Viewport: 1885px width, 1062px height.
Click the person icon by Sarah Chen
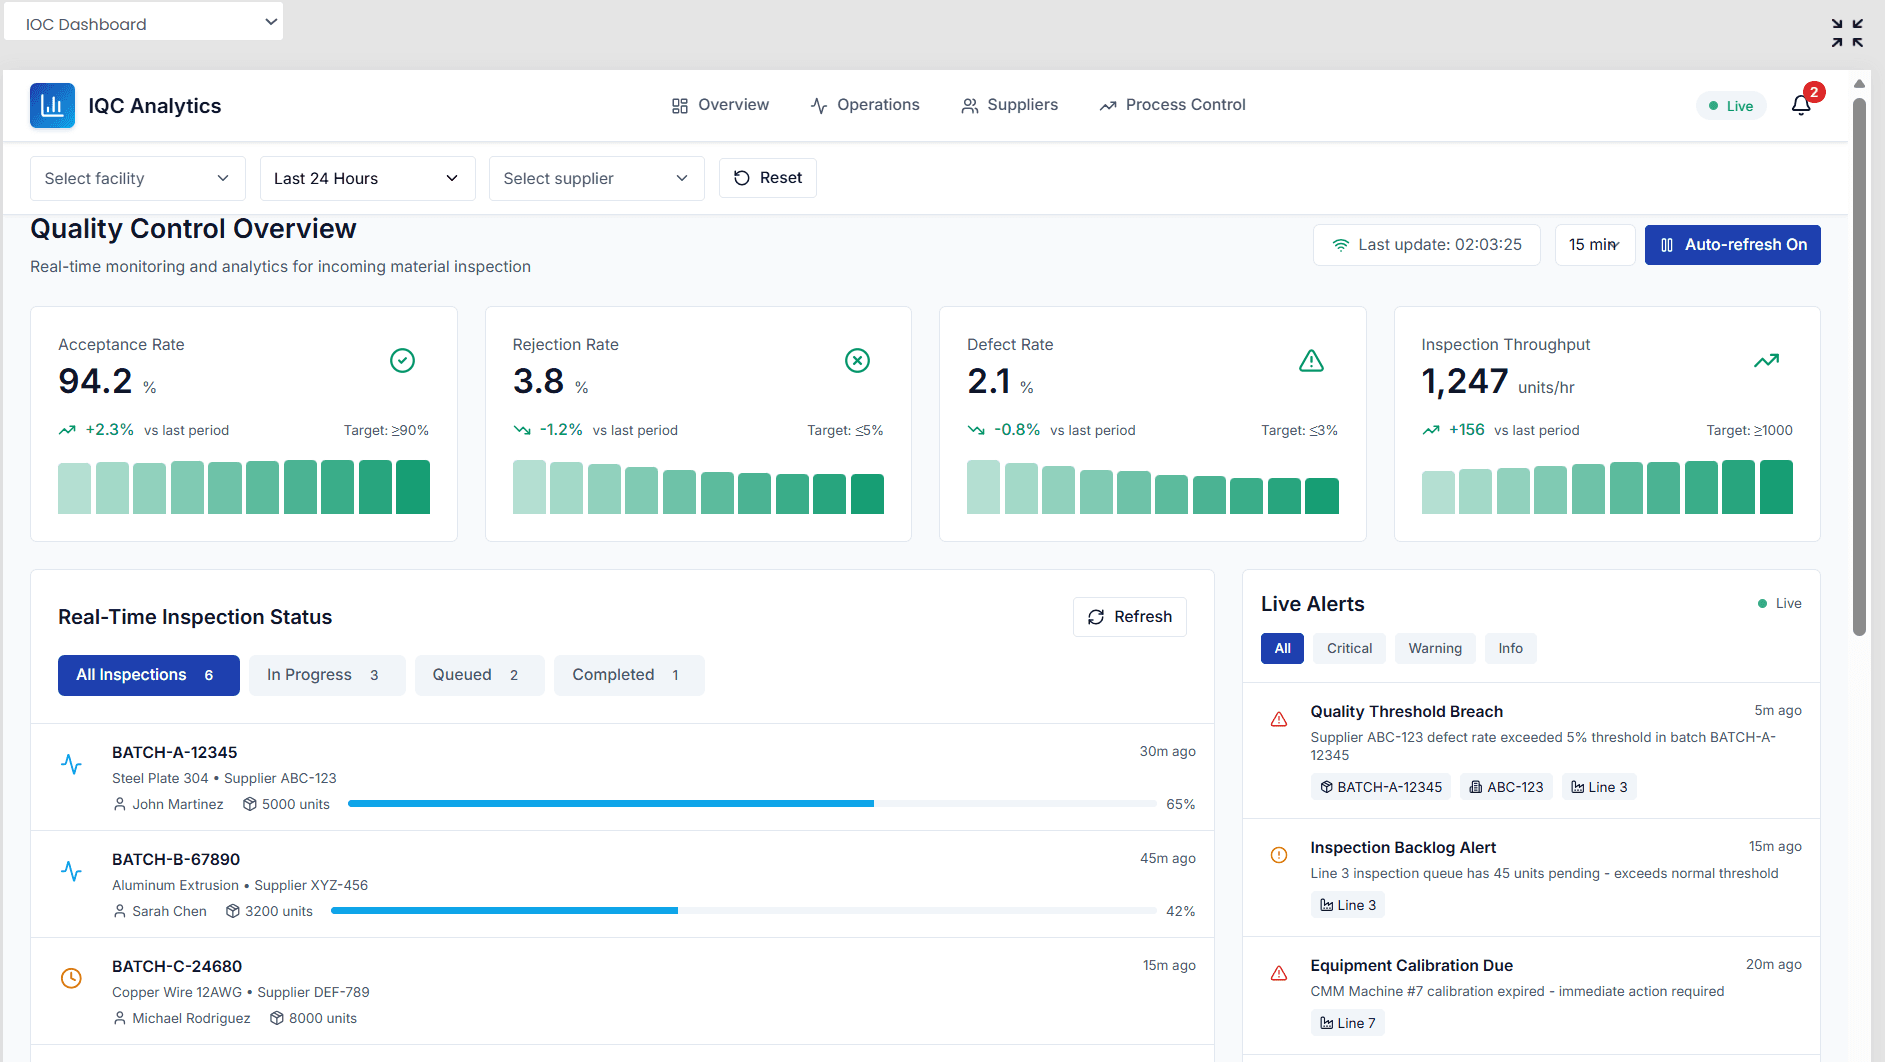pos(120,911)
